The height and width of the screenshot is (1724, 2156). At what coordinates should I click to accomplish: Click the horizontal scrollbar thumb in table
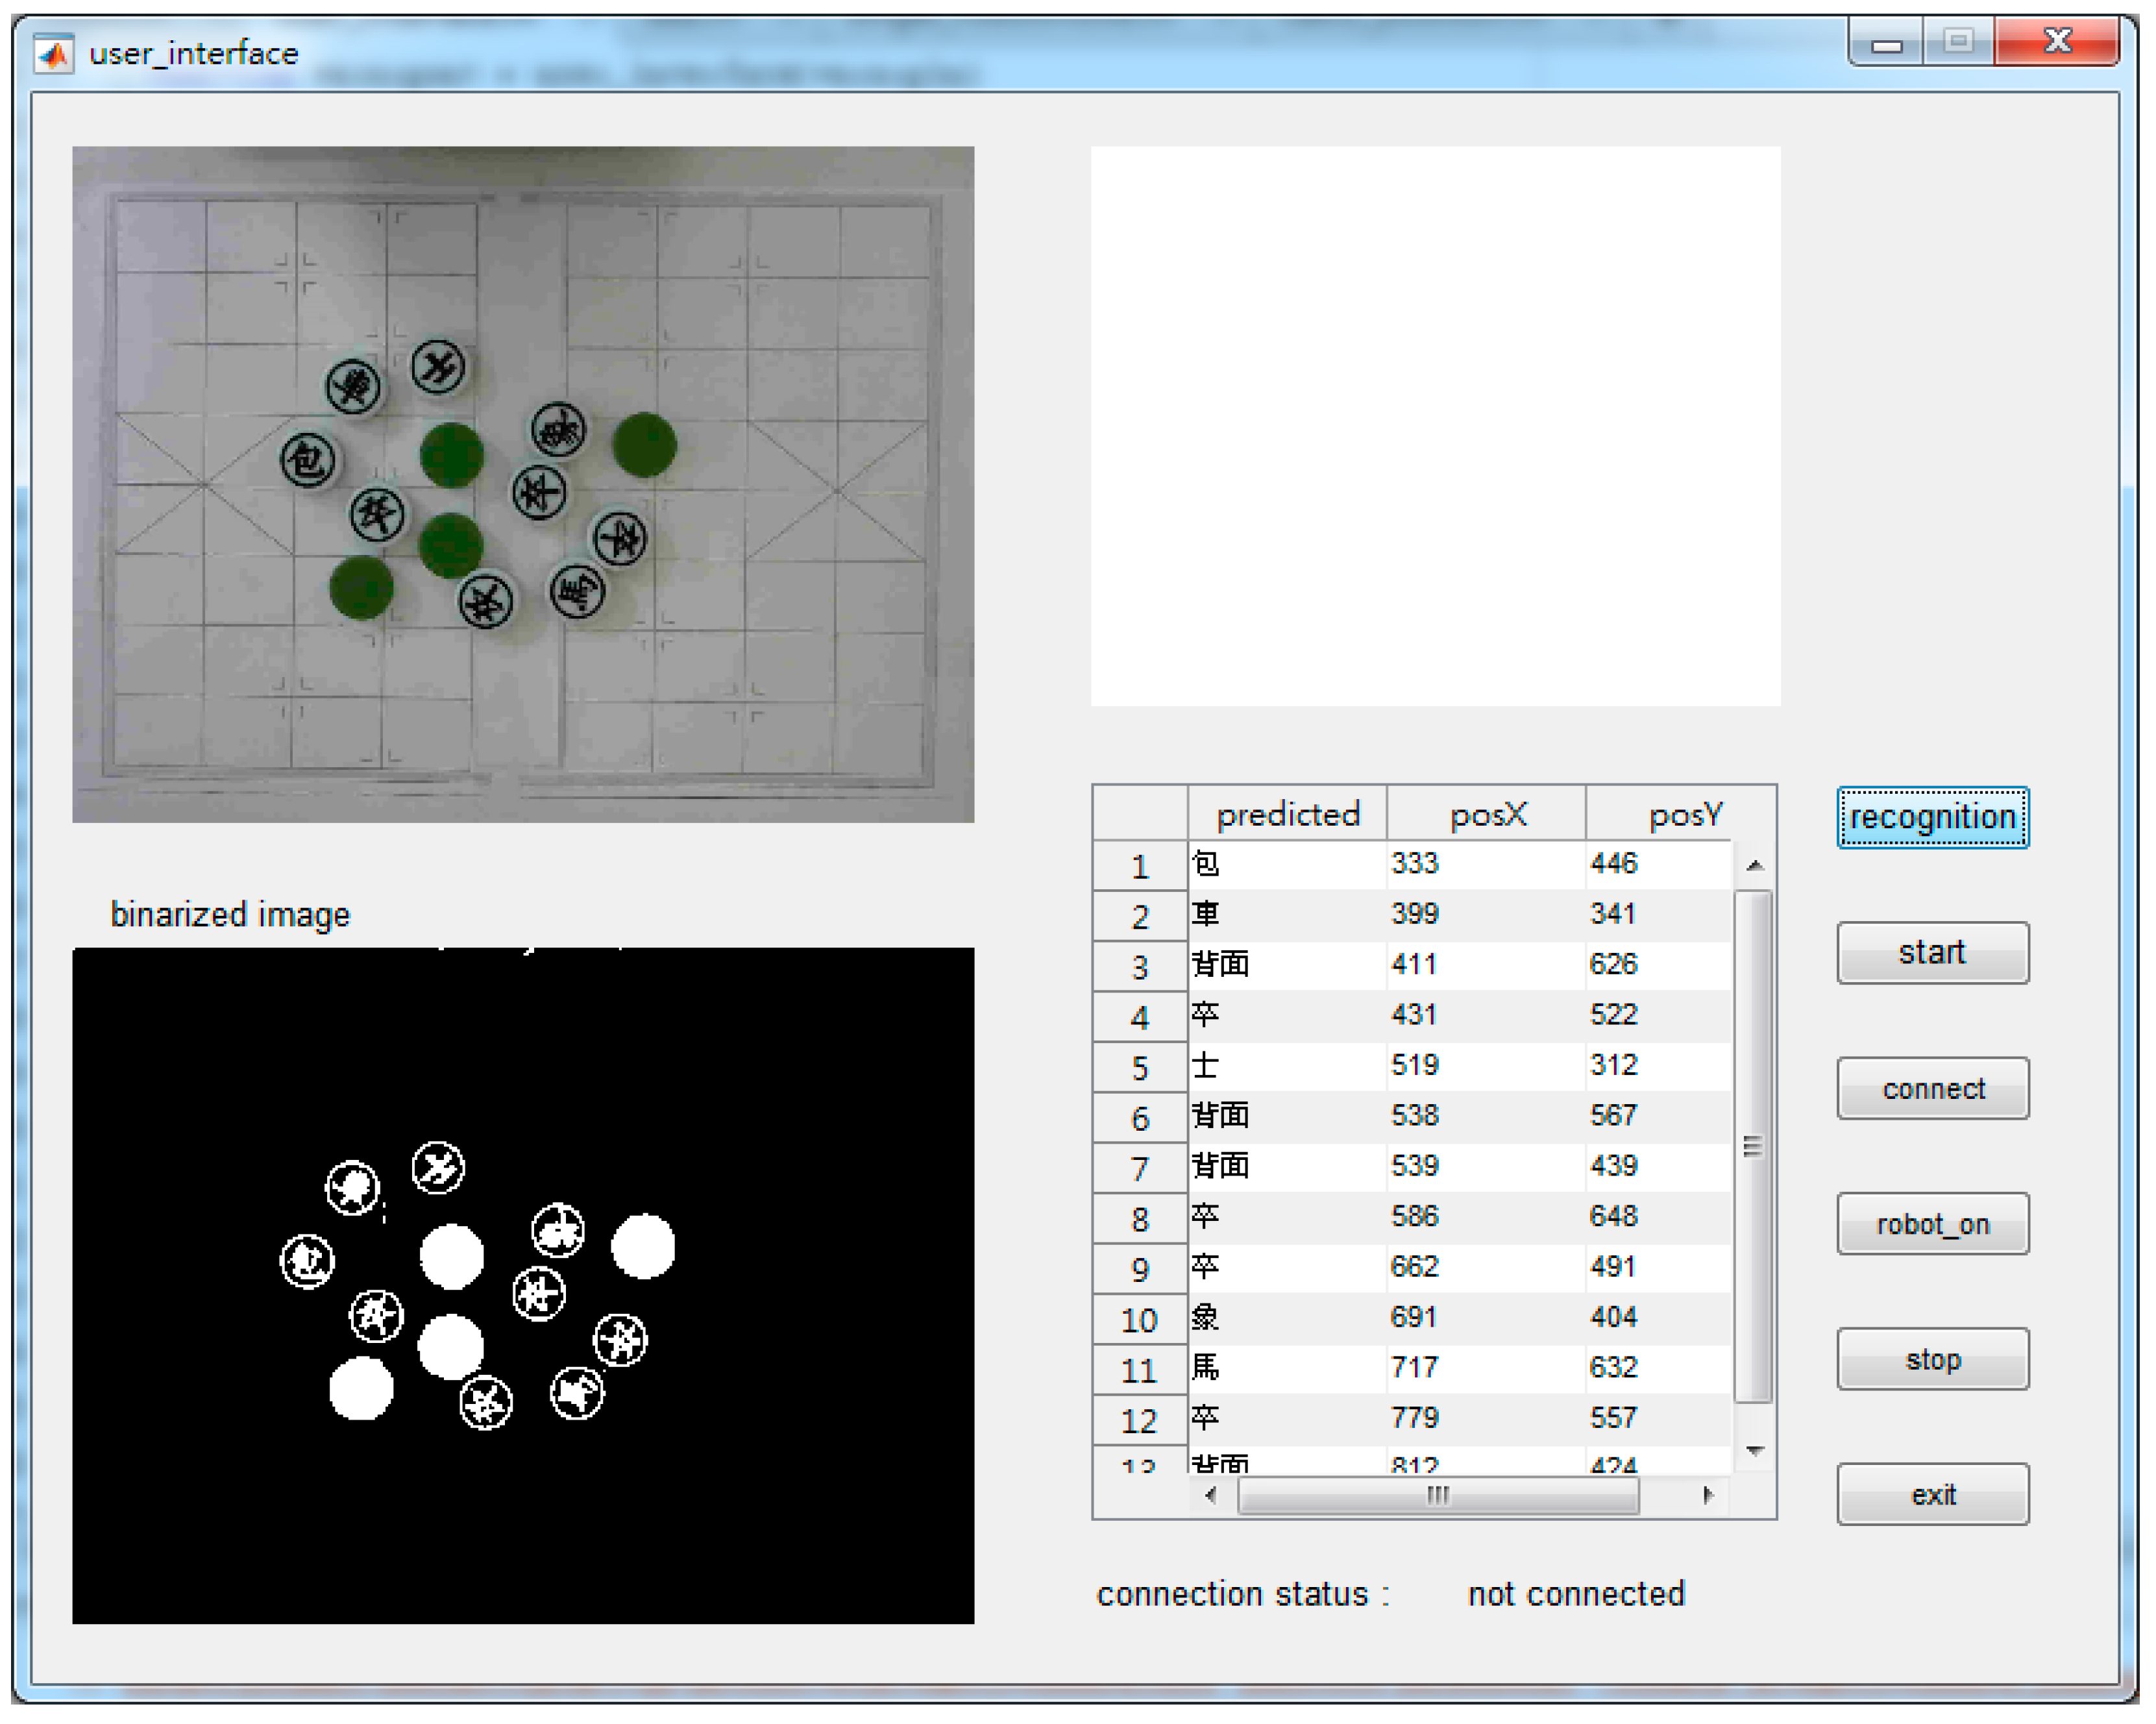coord(1437,1495)
